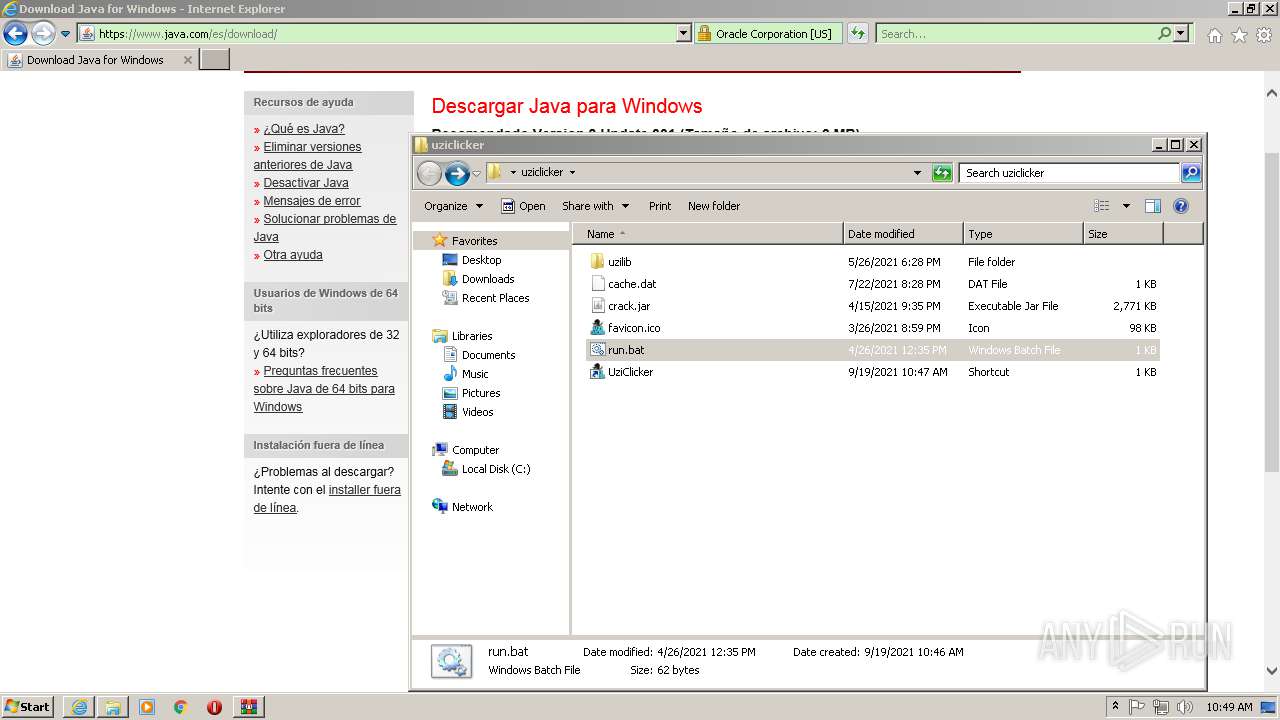Click the Change your view icon in Explorer
Viewport: 1280px width, 720px height.
point(1102,206)
